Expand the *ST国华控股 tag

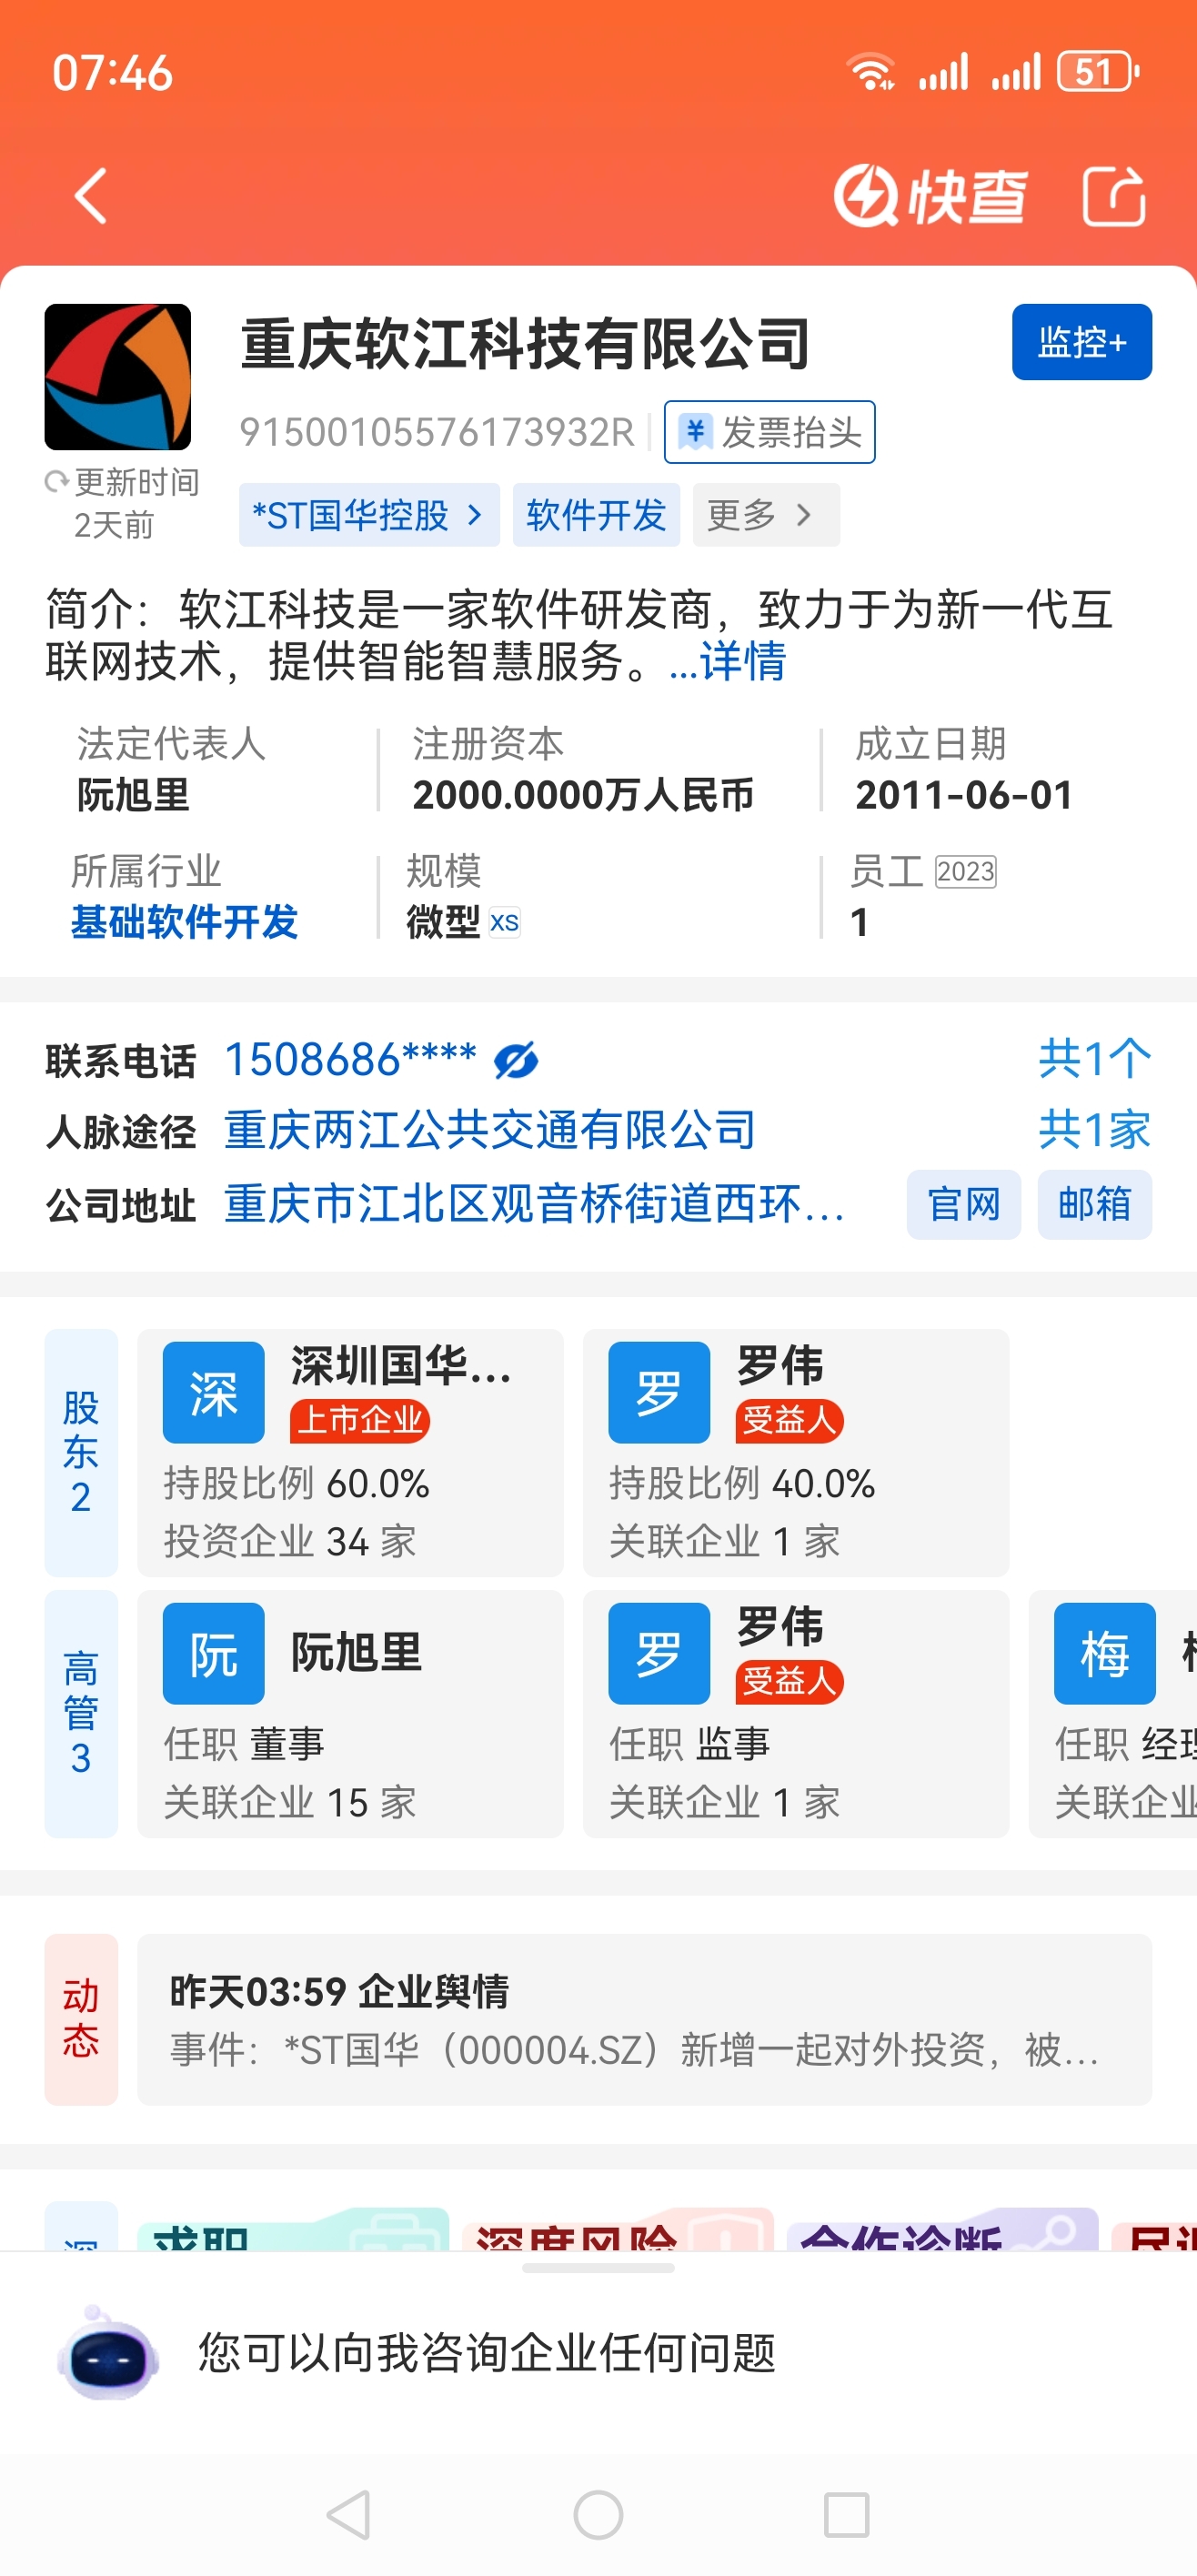point(369,515)
